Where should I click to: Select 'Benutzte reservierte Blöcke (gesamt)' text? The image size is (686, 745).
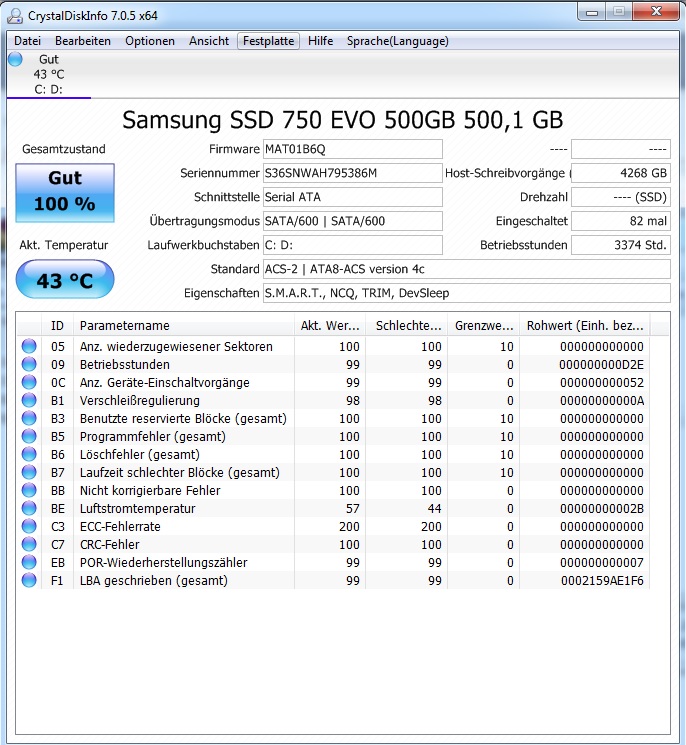pyautogui.click(x=183, y=419)
